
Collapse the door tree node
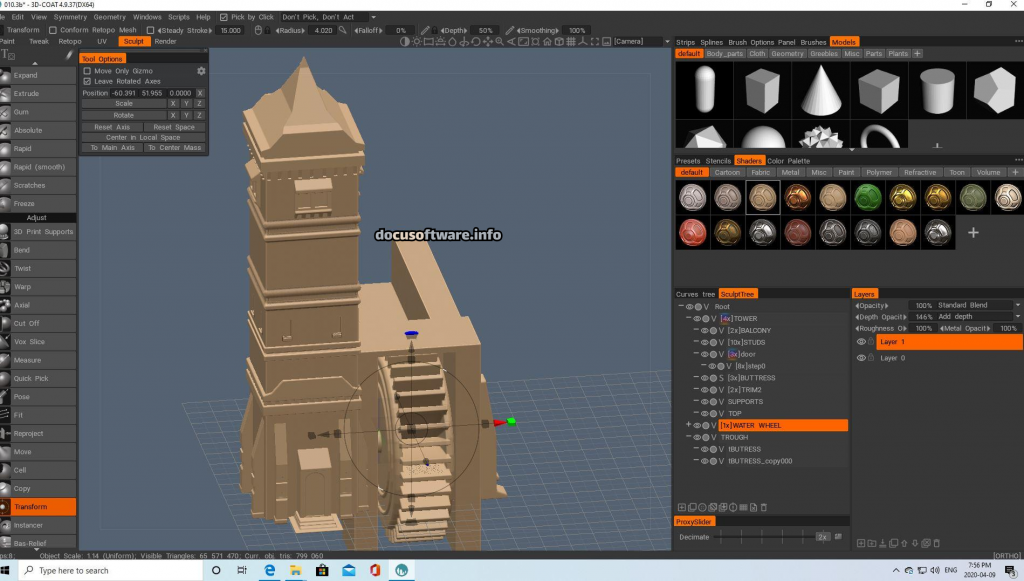coord(696,354)
